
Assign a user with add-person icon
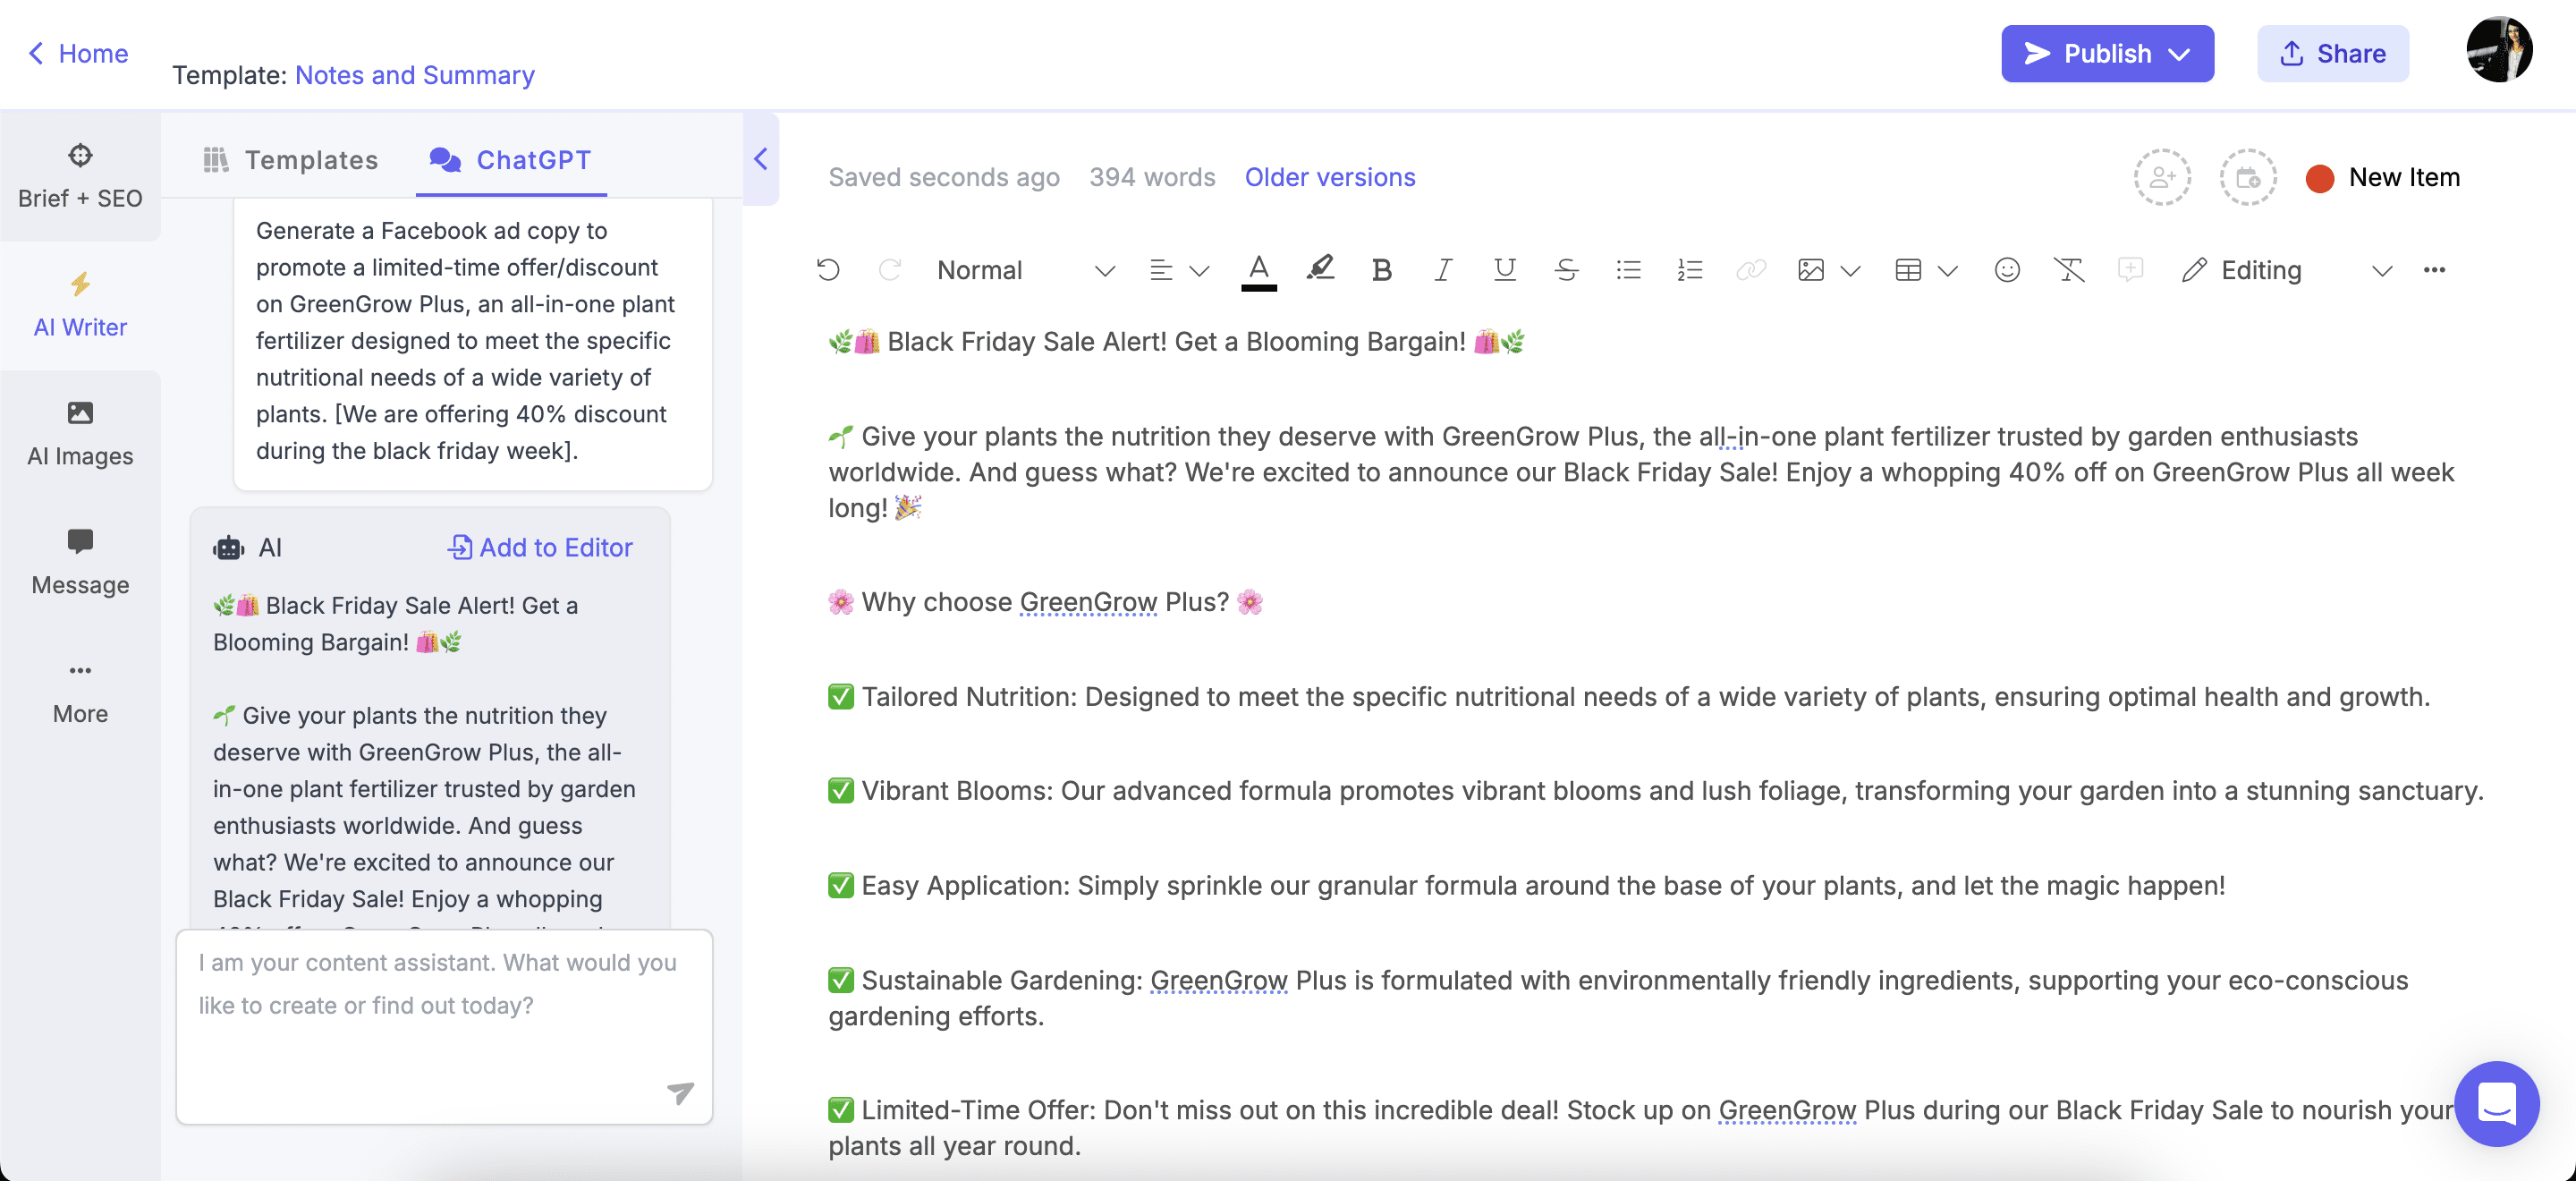(x=2162, y=177)
